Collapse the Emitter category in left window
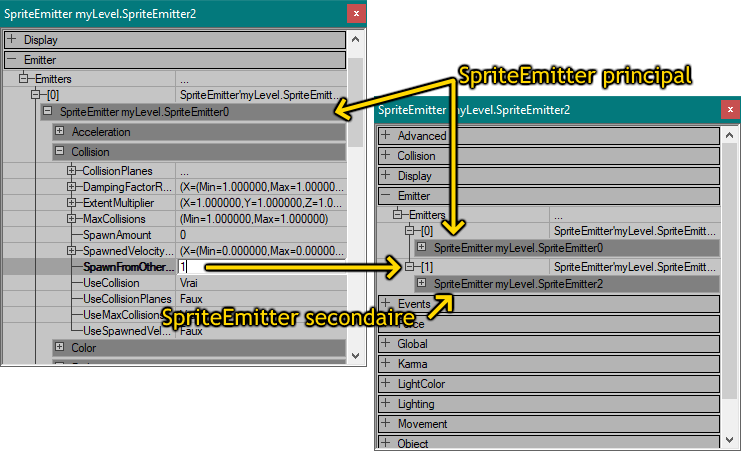741x451 pixels. click(x=12, y=60)
